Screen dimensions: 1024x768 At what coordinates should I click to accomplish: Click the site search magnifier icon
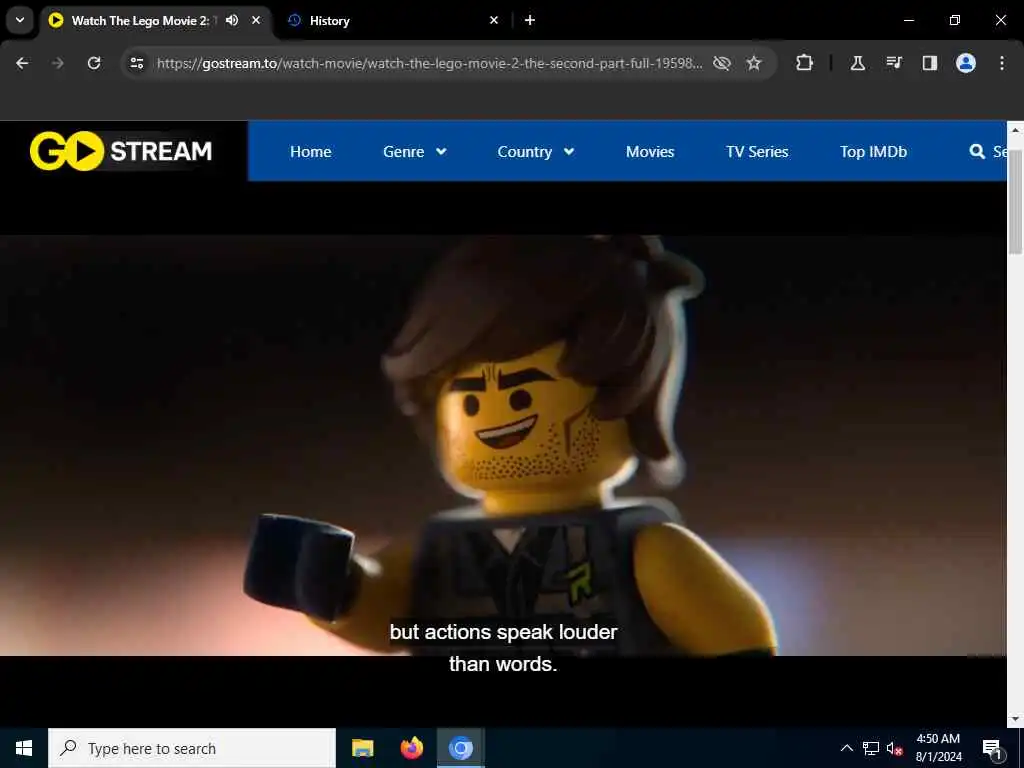[x=977, y=152]
